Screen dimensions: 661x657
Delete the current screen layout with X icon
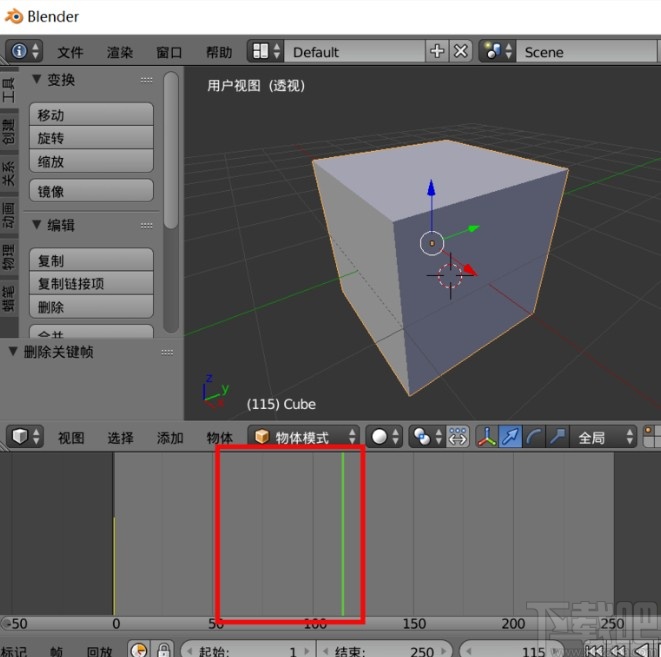tap(461, 51)
